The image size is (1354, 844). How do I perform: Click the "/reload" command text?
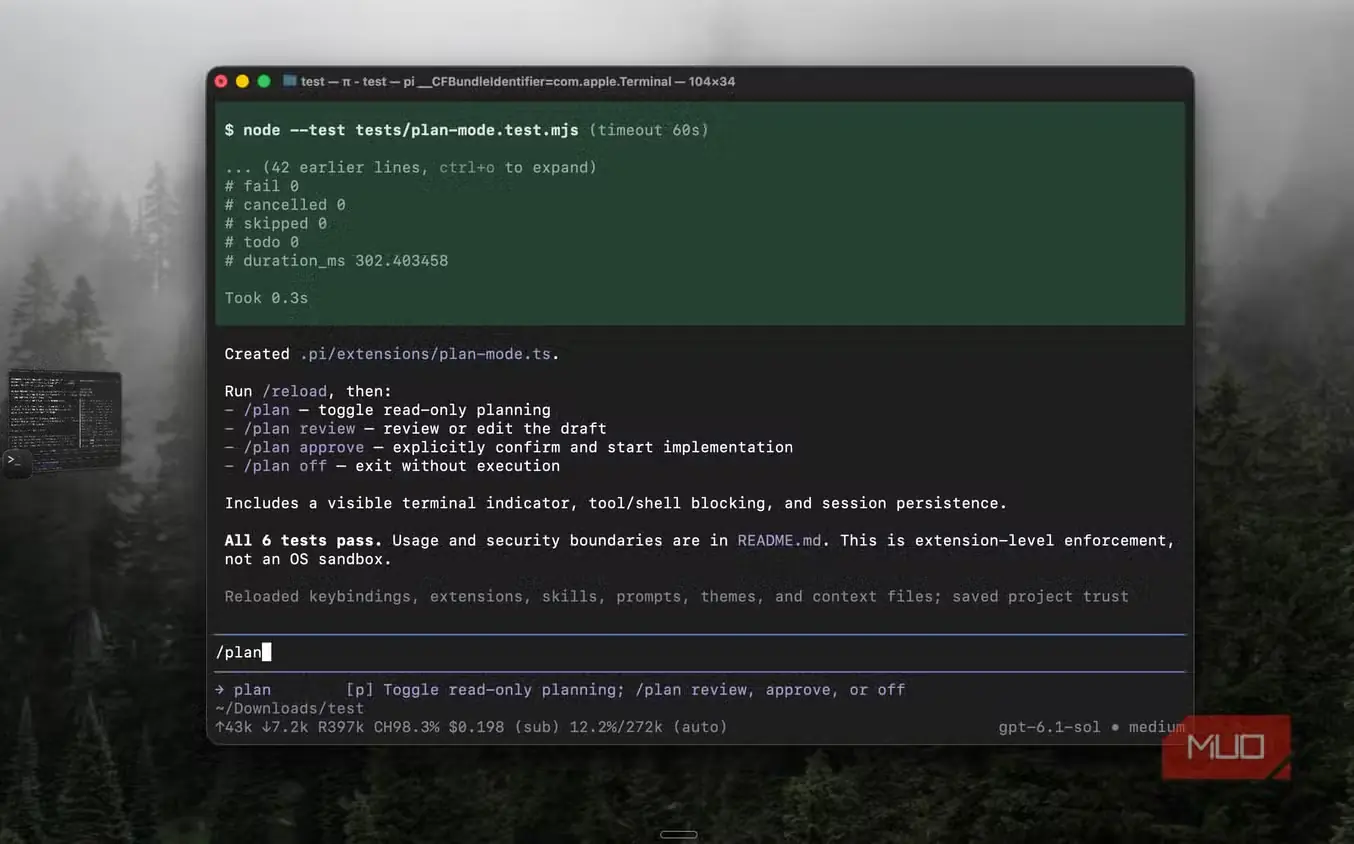click(294, 391)
